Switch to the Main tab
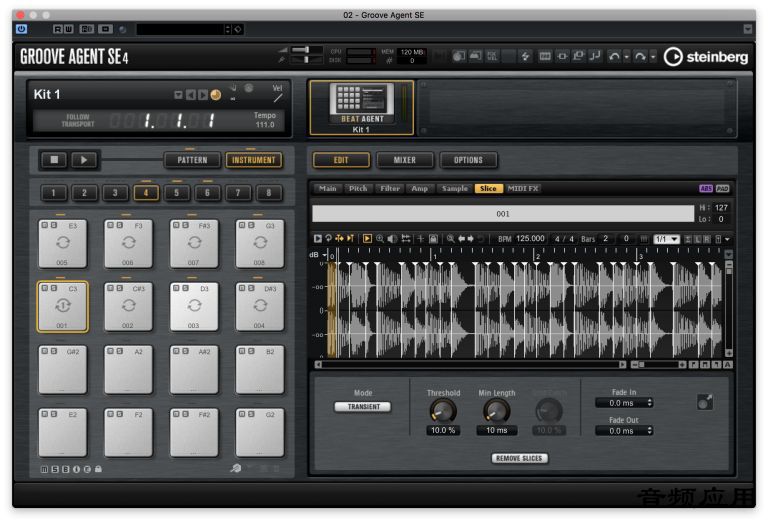 (x=327, y=189)
